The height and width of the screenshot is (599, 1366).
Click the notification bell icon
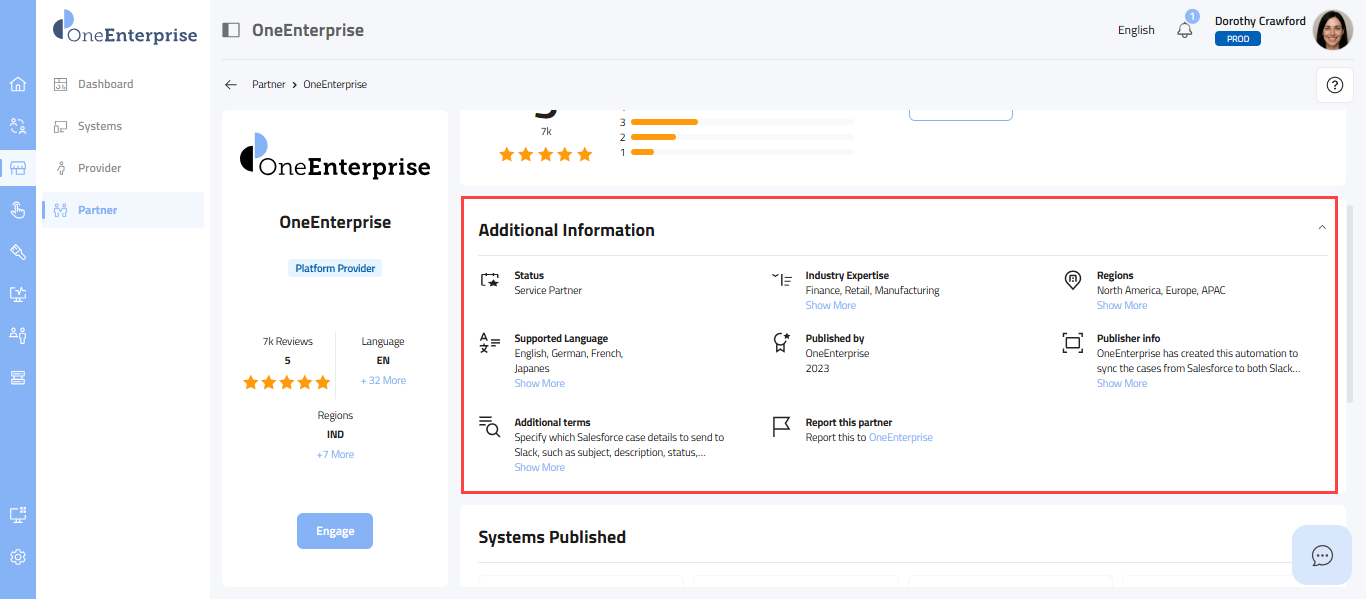click(1185, 30)
